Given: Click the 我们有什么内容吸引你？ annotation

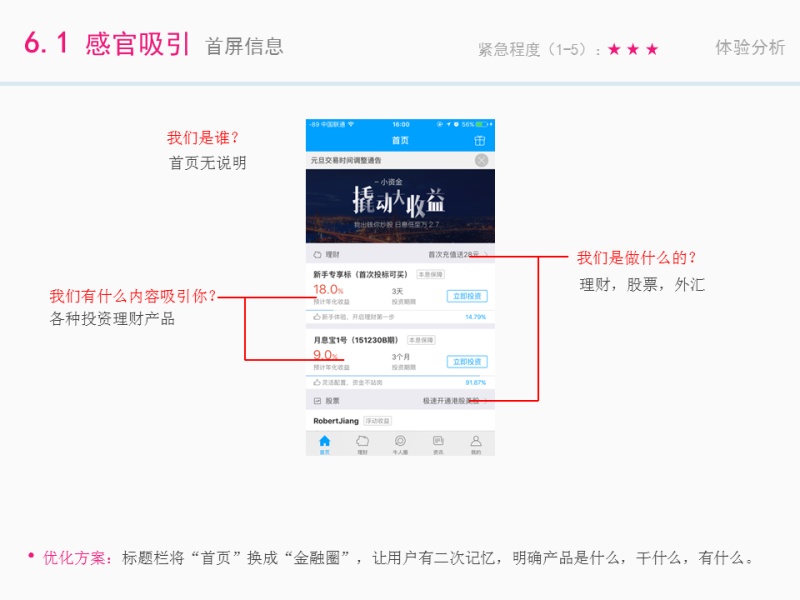Looking at the screenshot, I should [134, 296].
